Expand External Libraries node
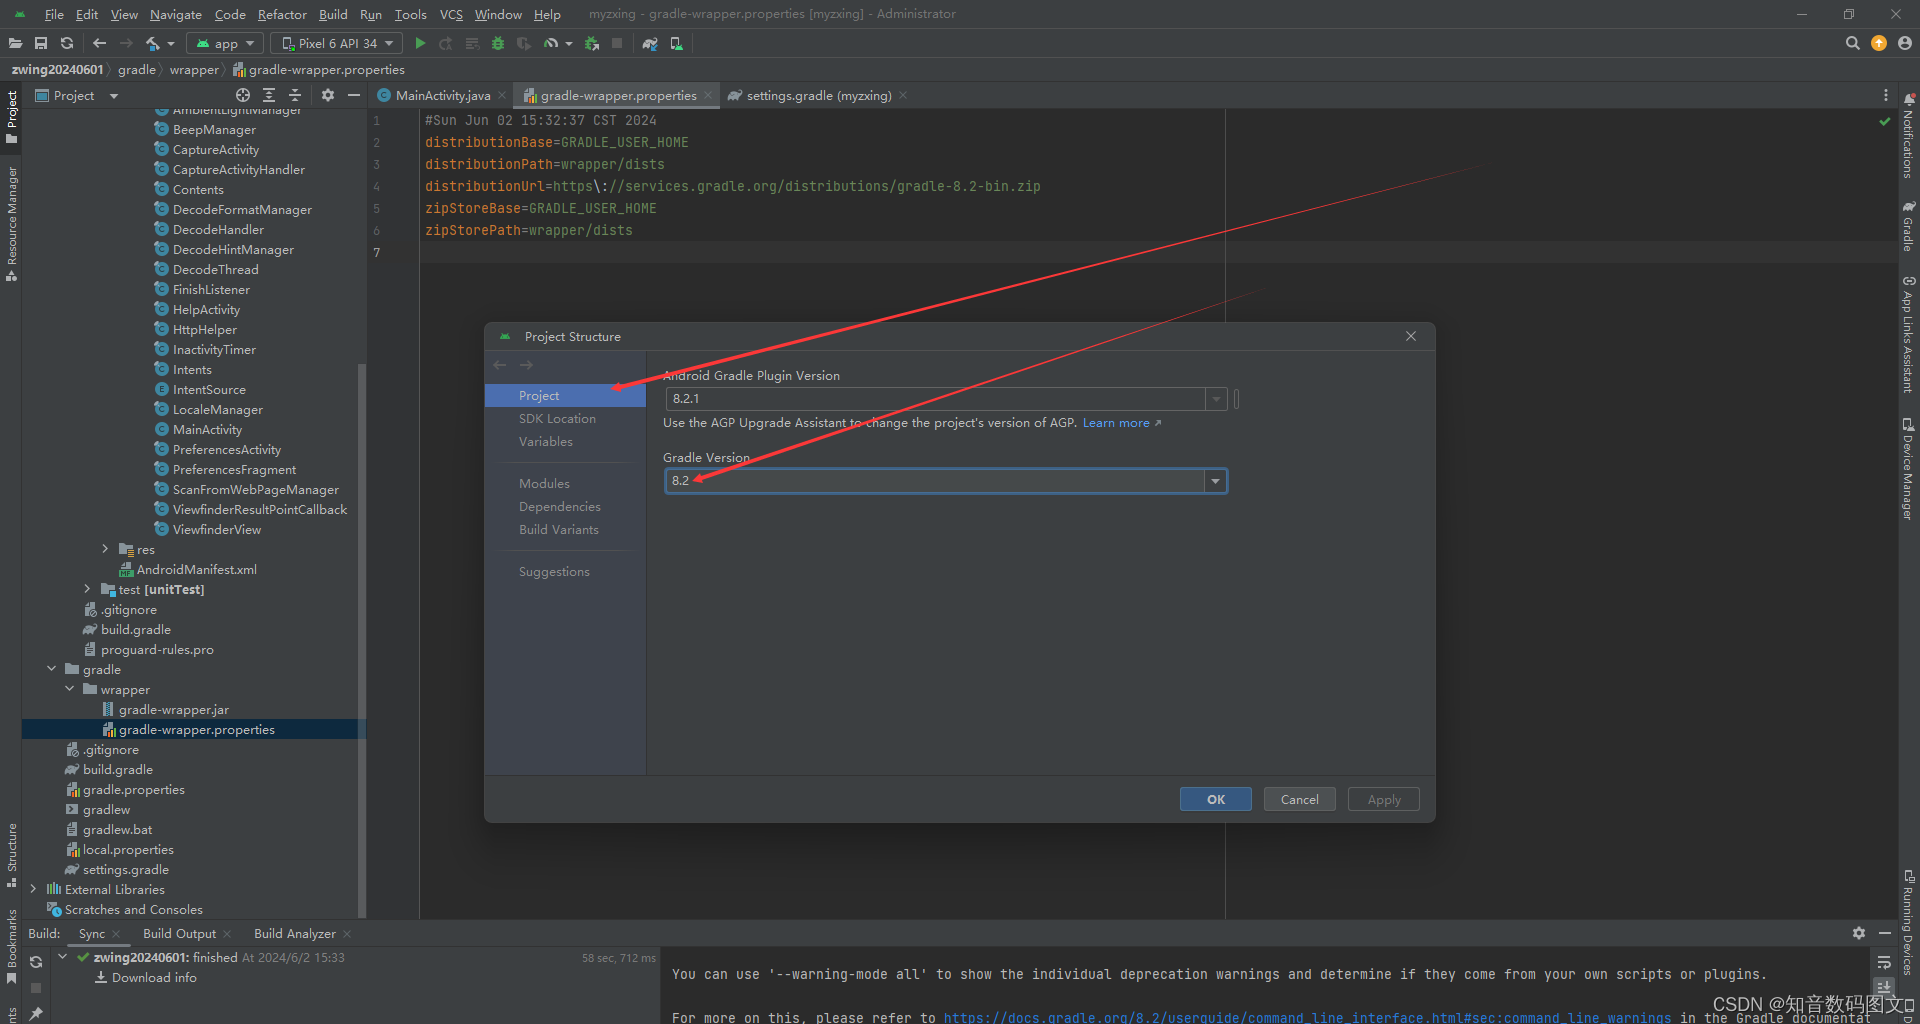1920x1024 pixels. pyautogui.click(x=33, y=889)
